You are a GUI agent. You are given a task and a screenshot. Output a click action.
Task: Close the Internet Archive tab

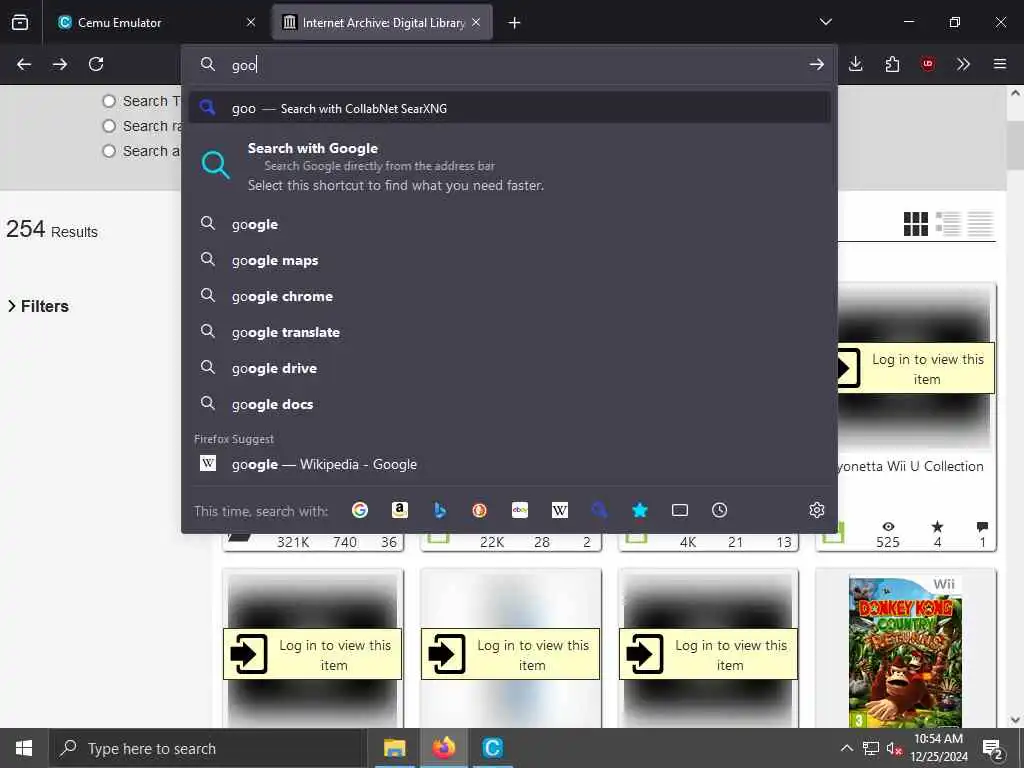tap(476, 22)
